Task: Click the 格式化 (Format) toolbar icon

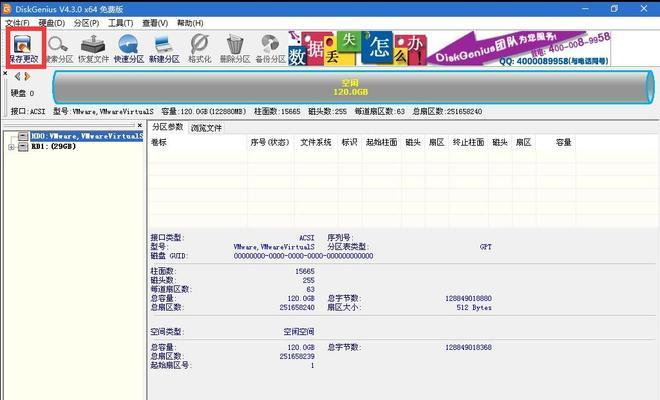Action: click(200, 49)
